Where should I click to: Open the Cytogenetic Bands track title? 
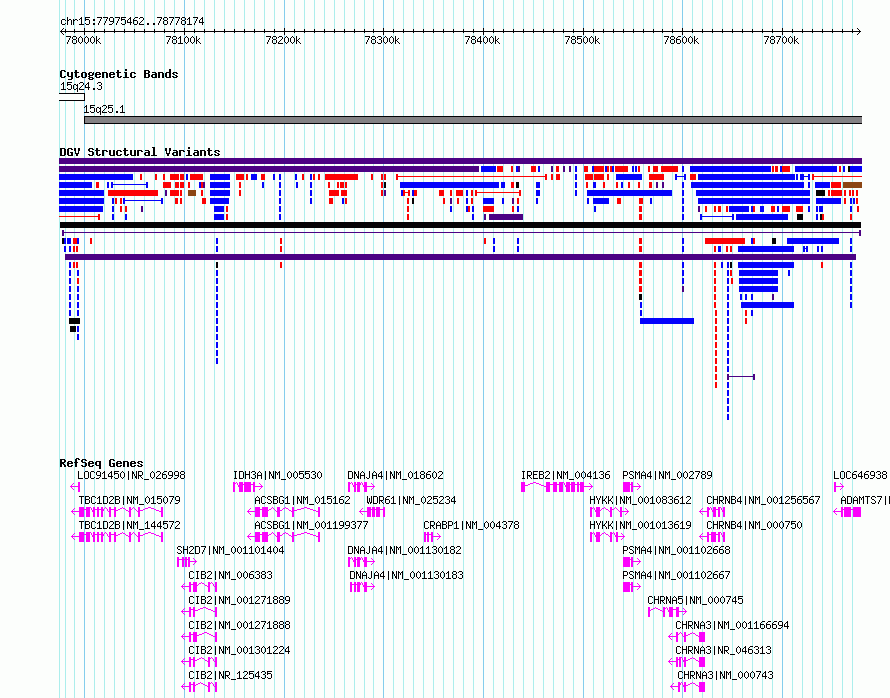119,74
